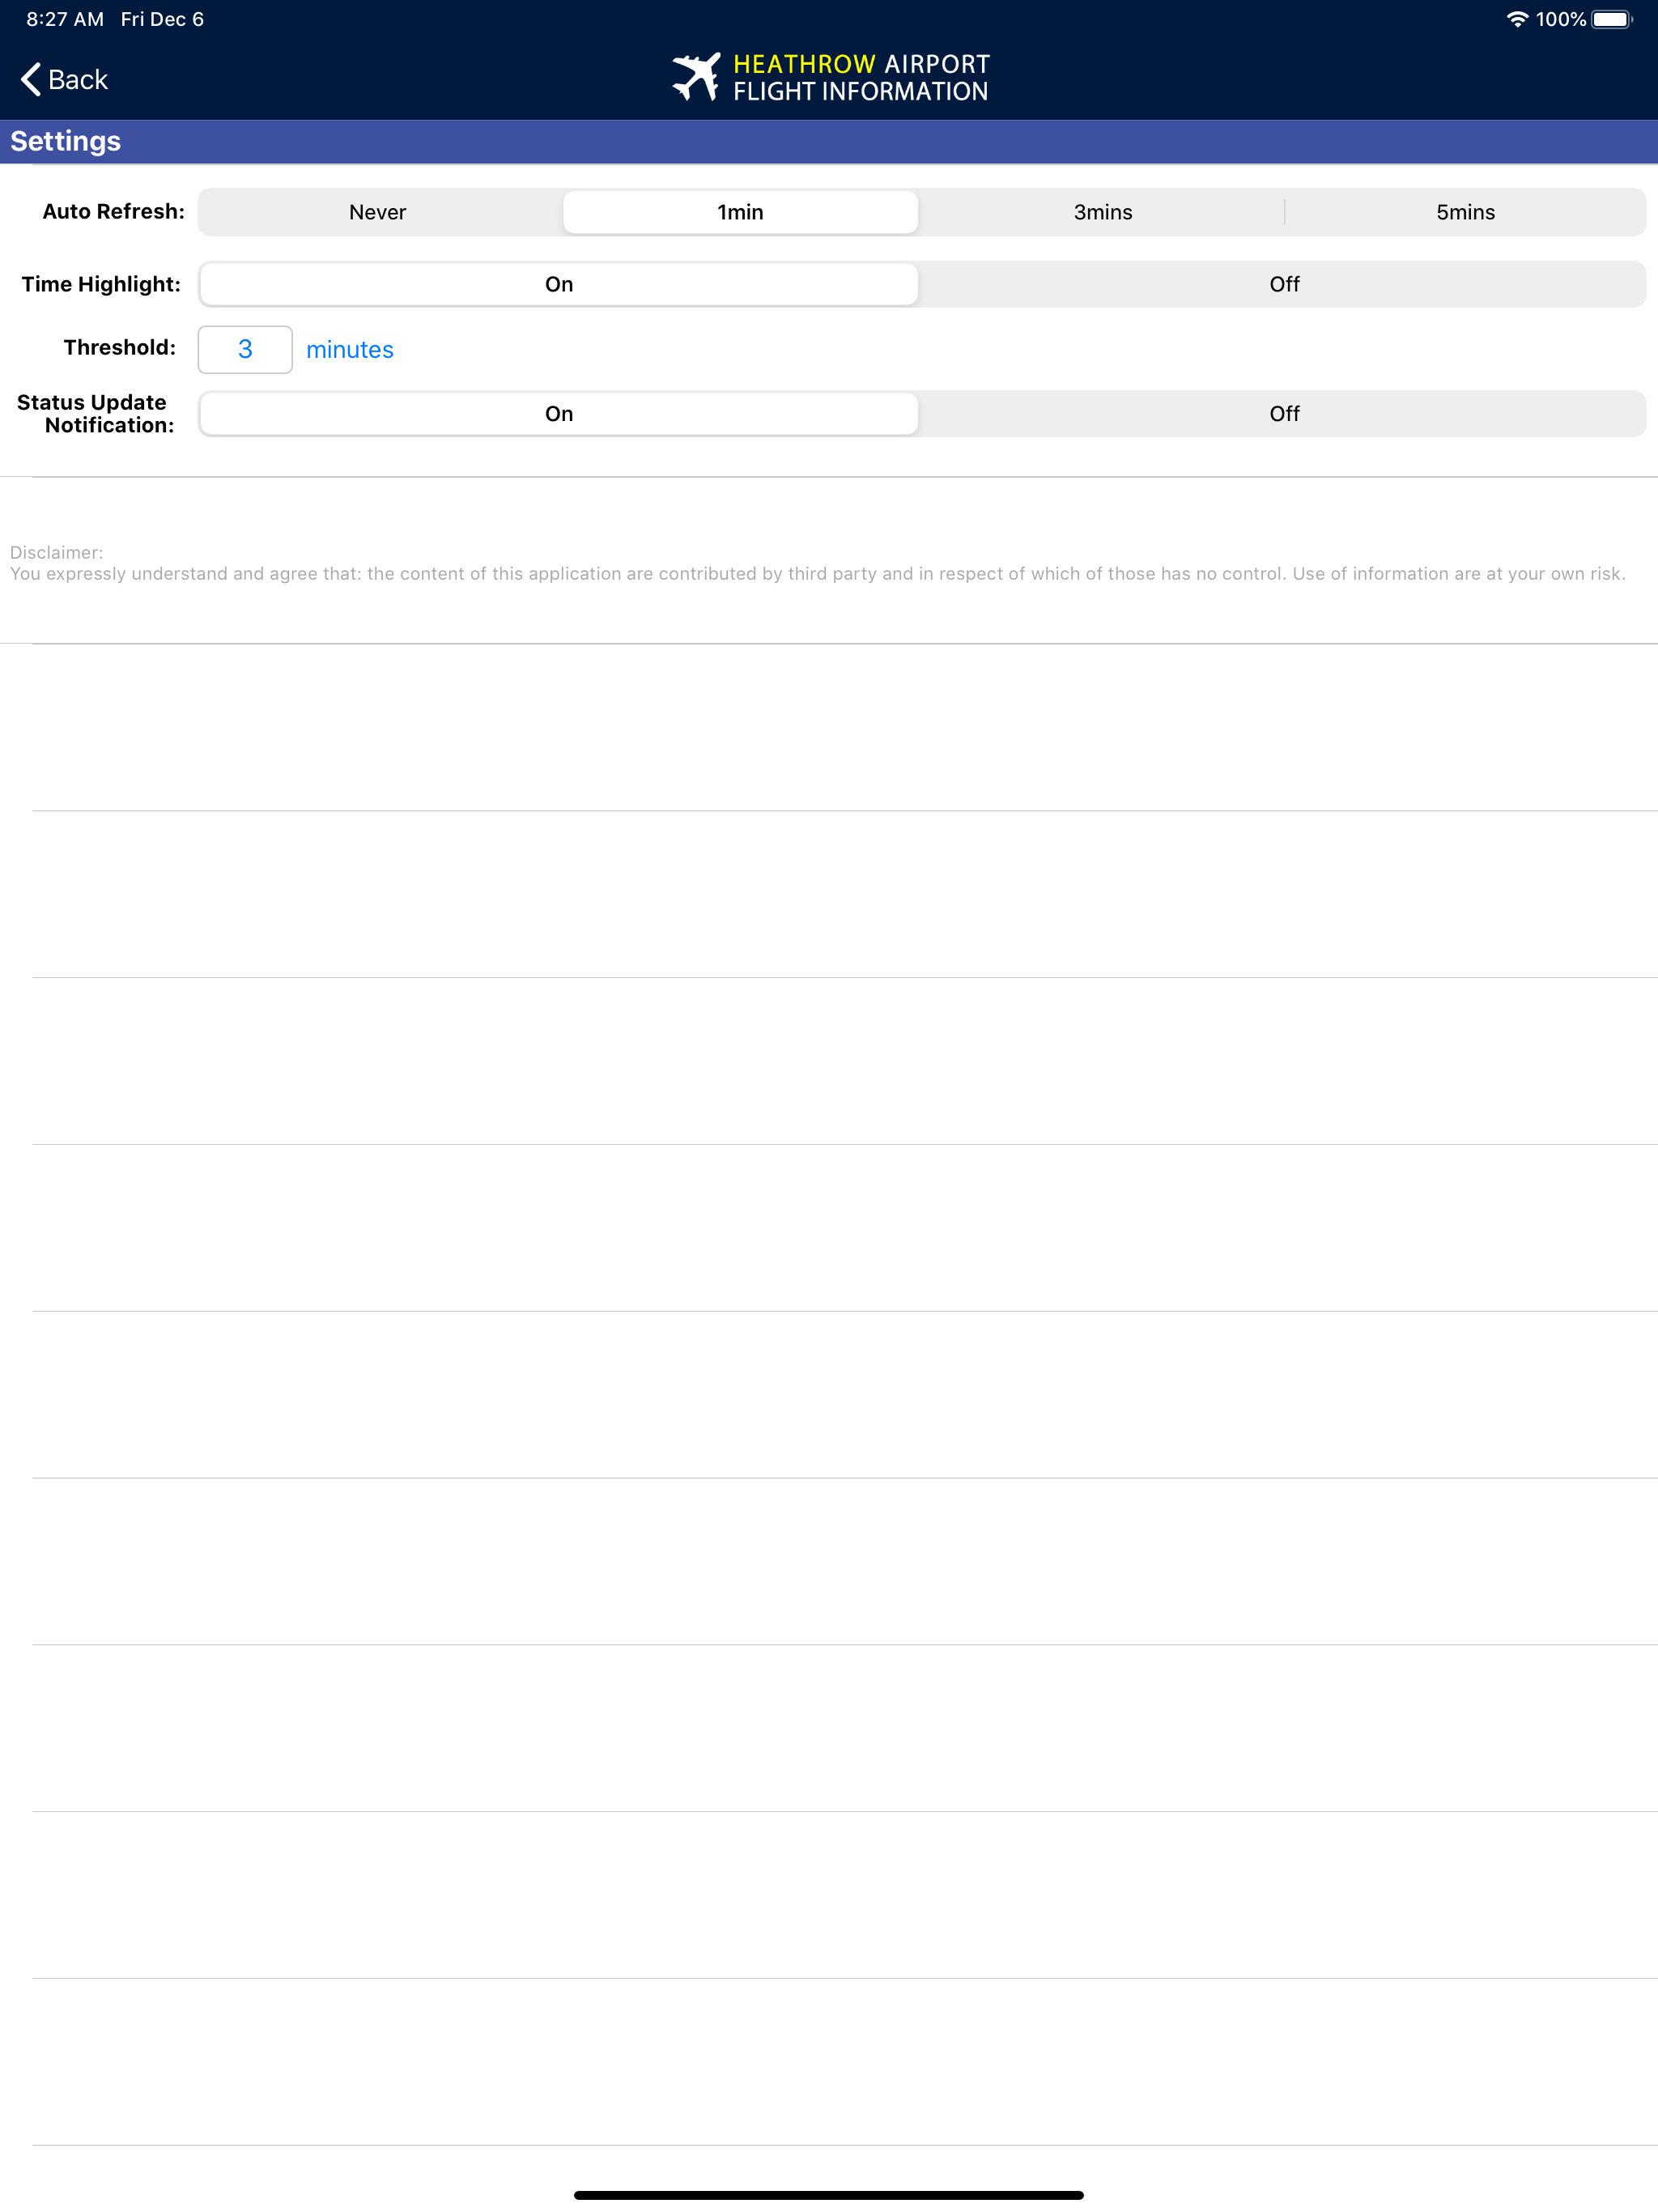Screen dimensions: 1658x2212
Task: Tap the 8:27 AM clock
Action: pos(65,19)
